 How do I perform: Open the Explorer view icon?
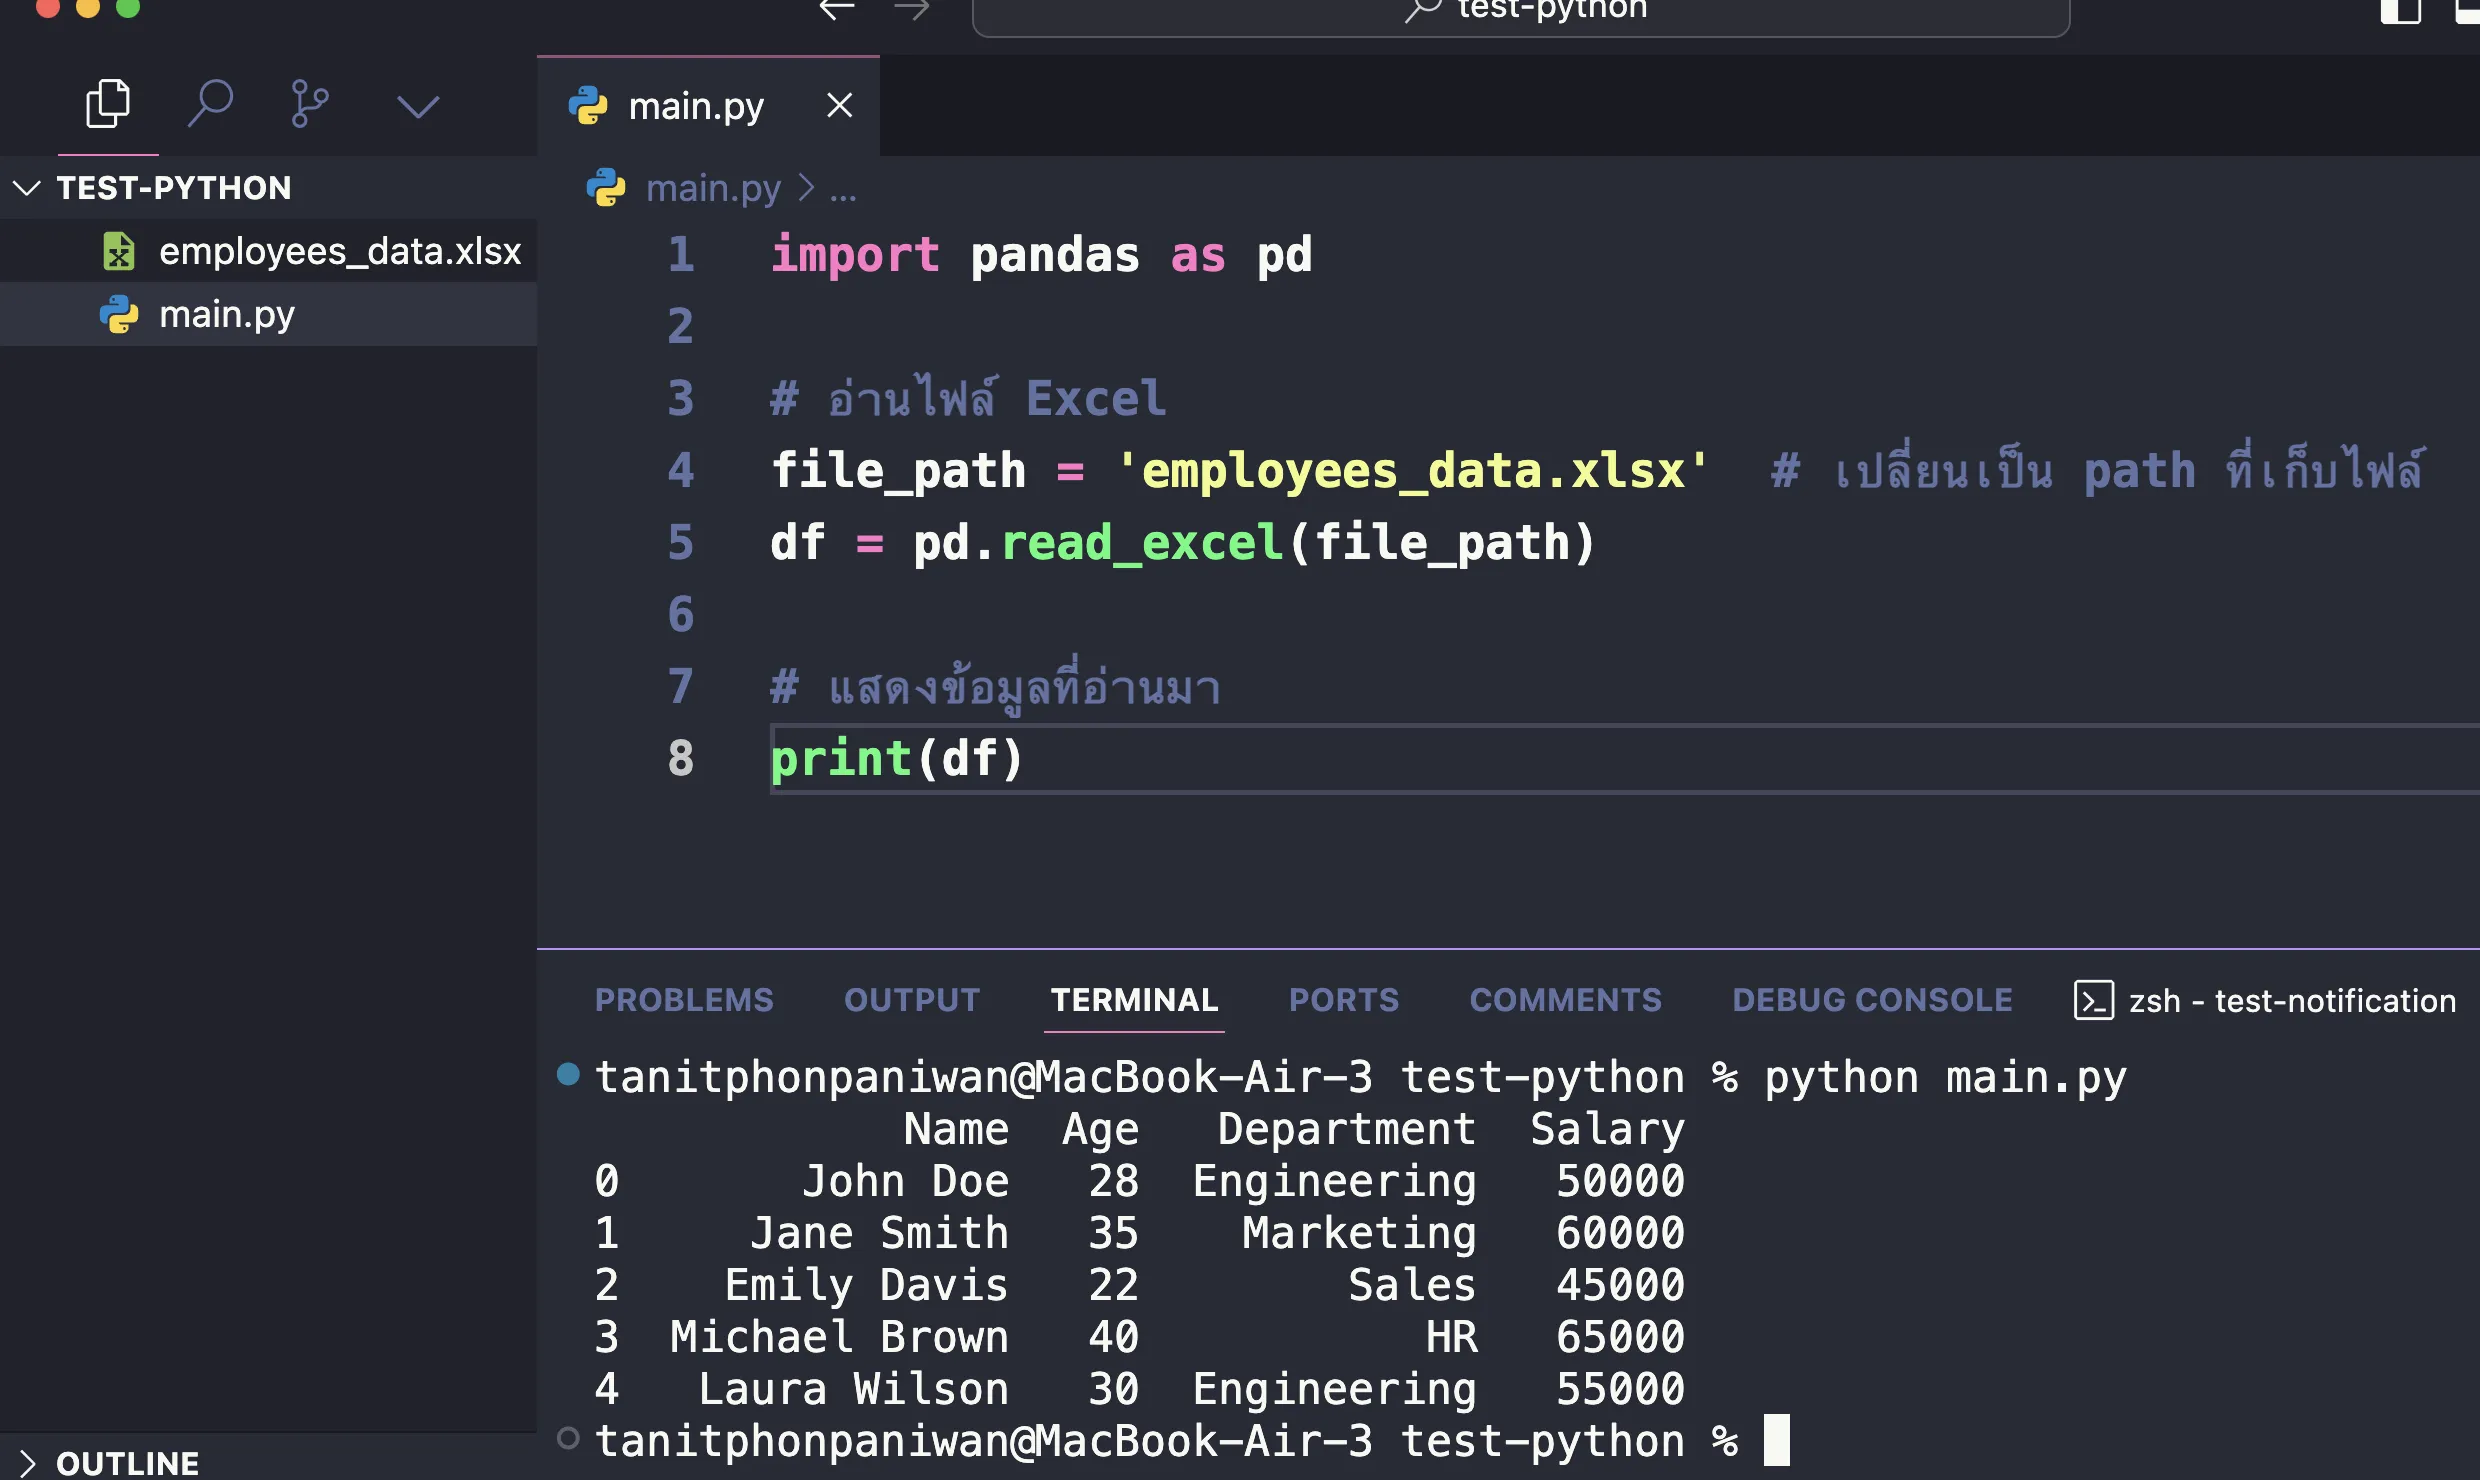tap(108, 103)
